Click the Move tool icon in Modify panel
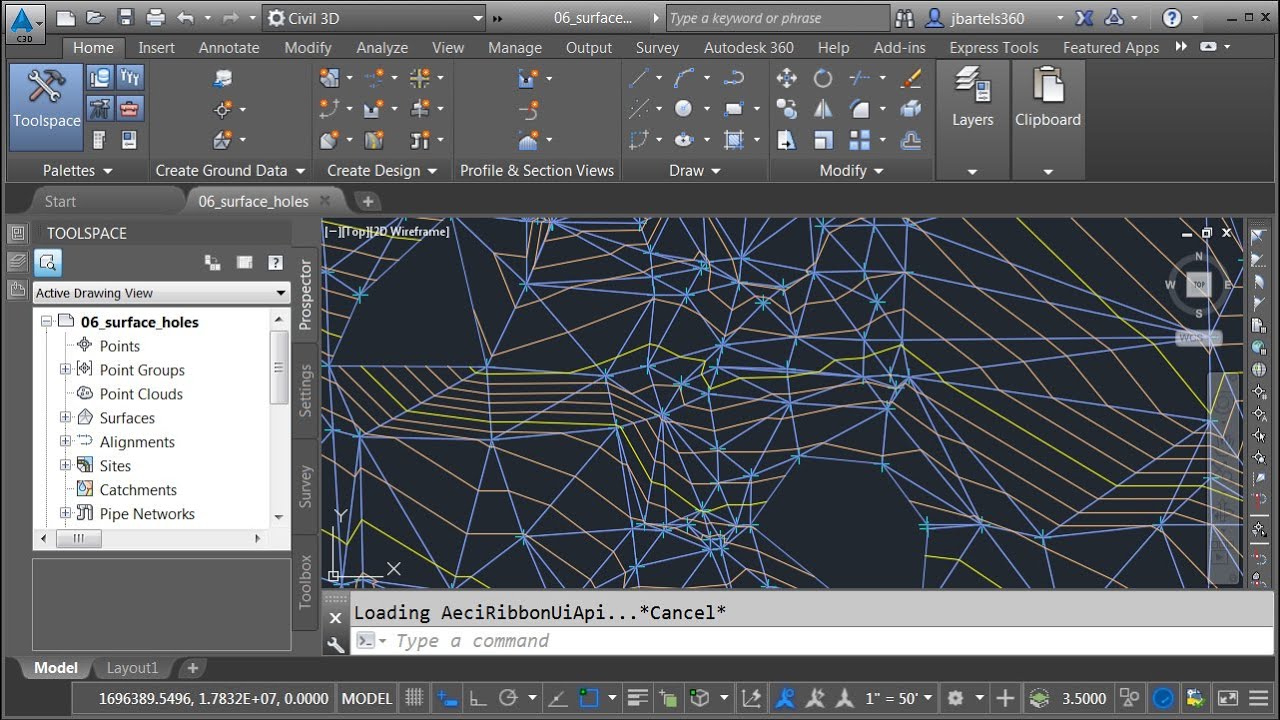This screenshot has width=1280, height=720. pyautogui.click(x=786, y=78)
